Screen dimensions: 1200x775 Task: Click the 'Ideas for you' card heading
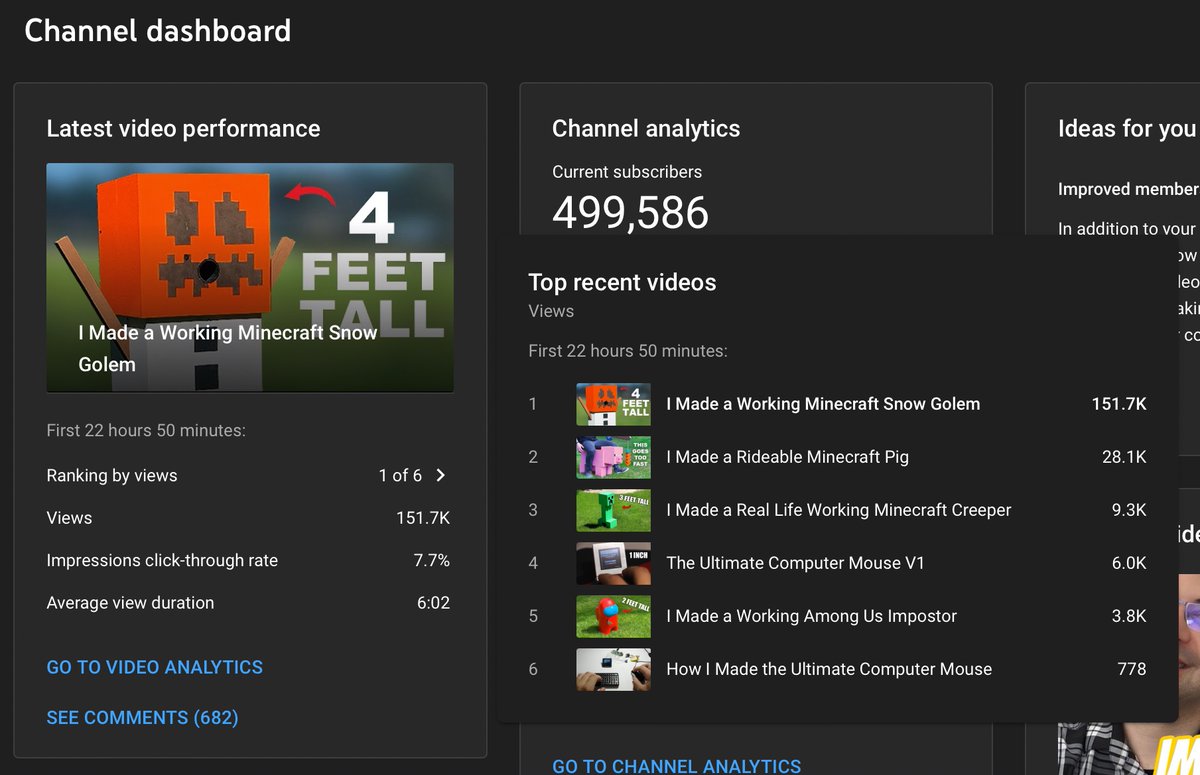(x=1127, y=129)
